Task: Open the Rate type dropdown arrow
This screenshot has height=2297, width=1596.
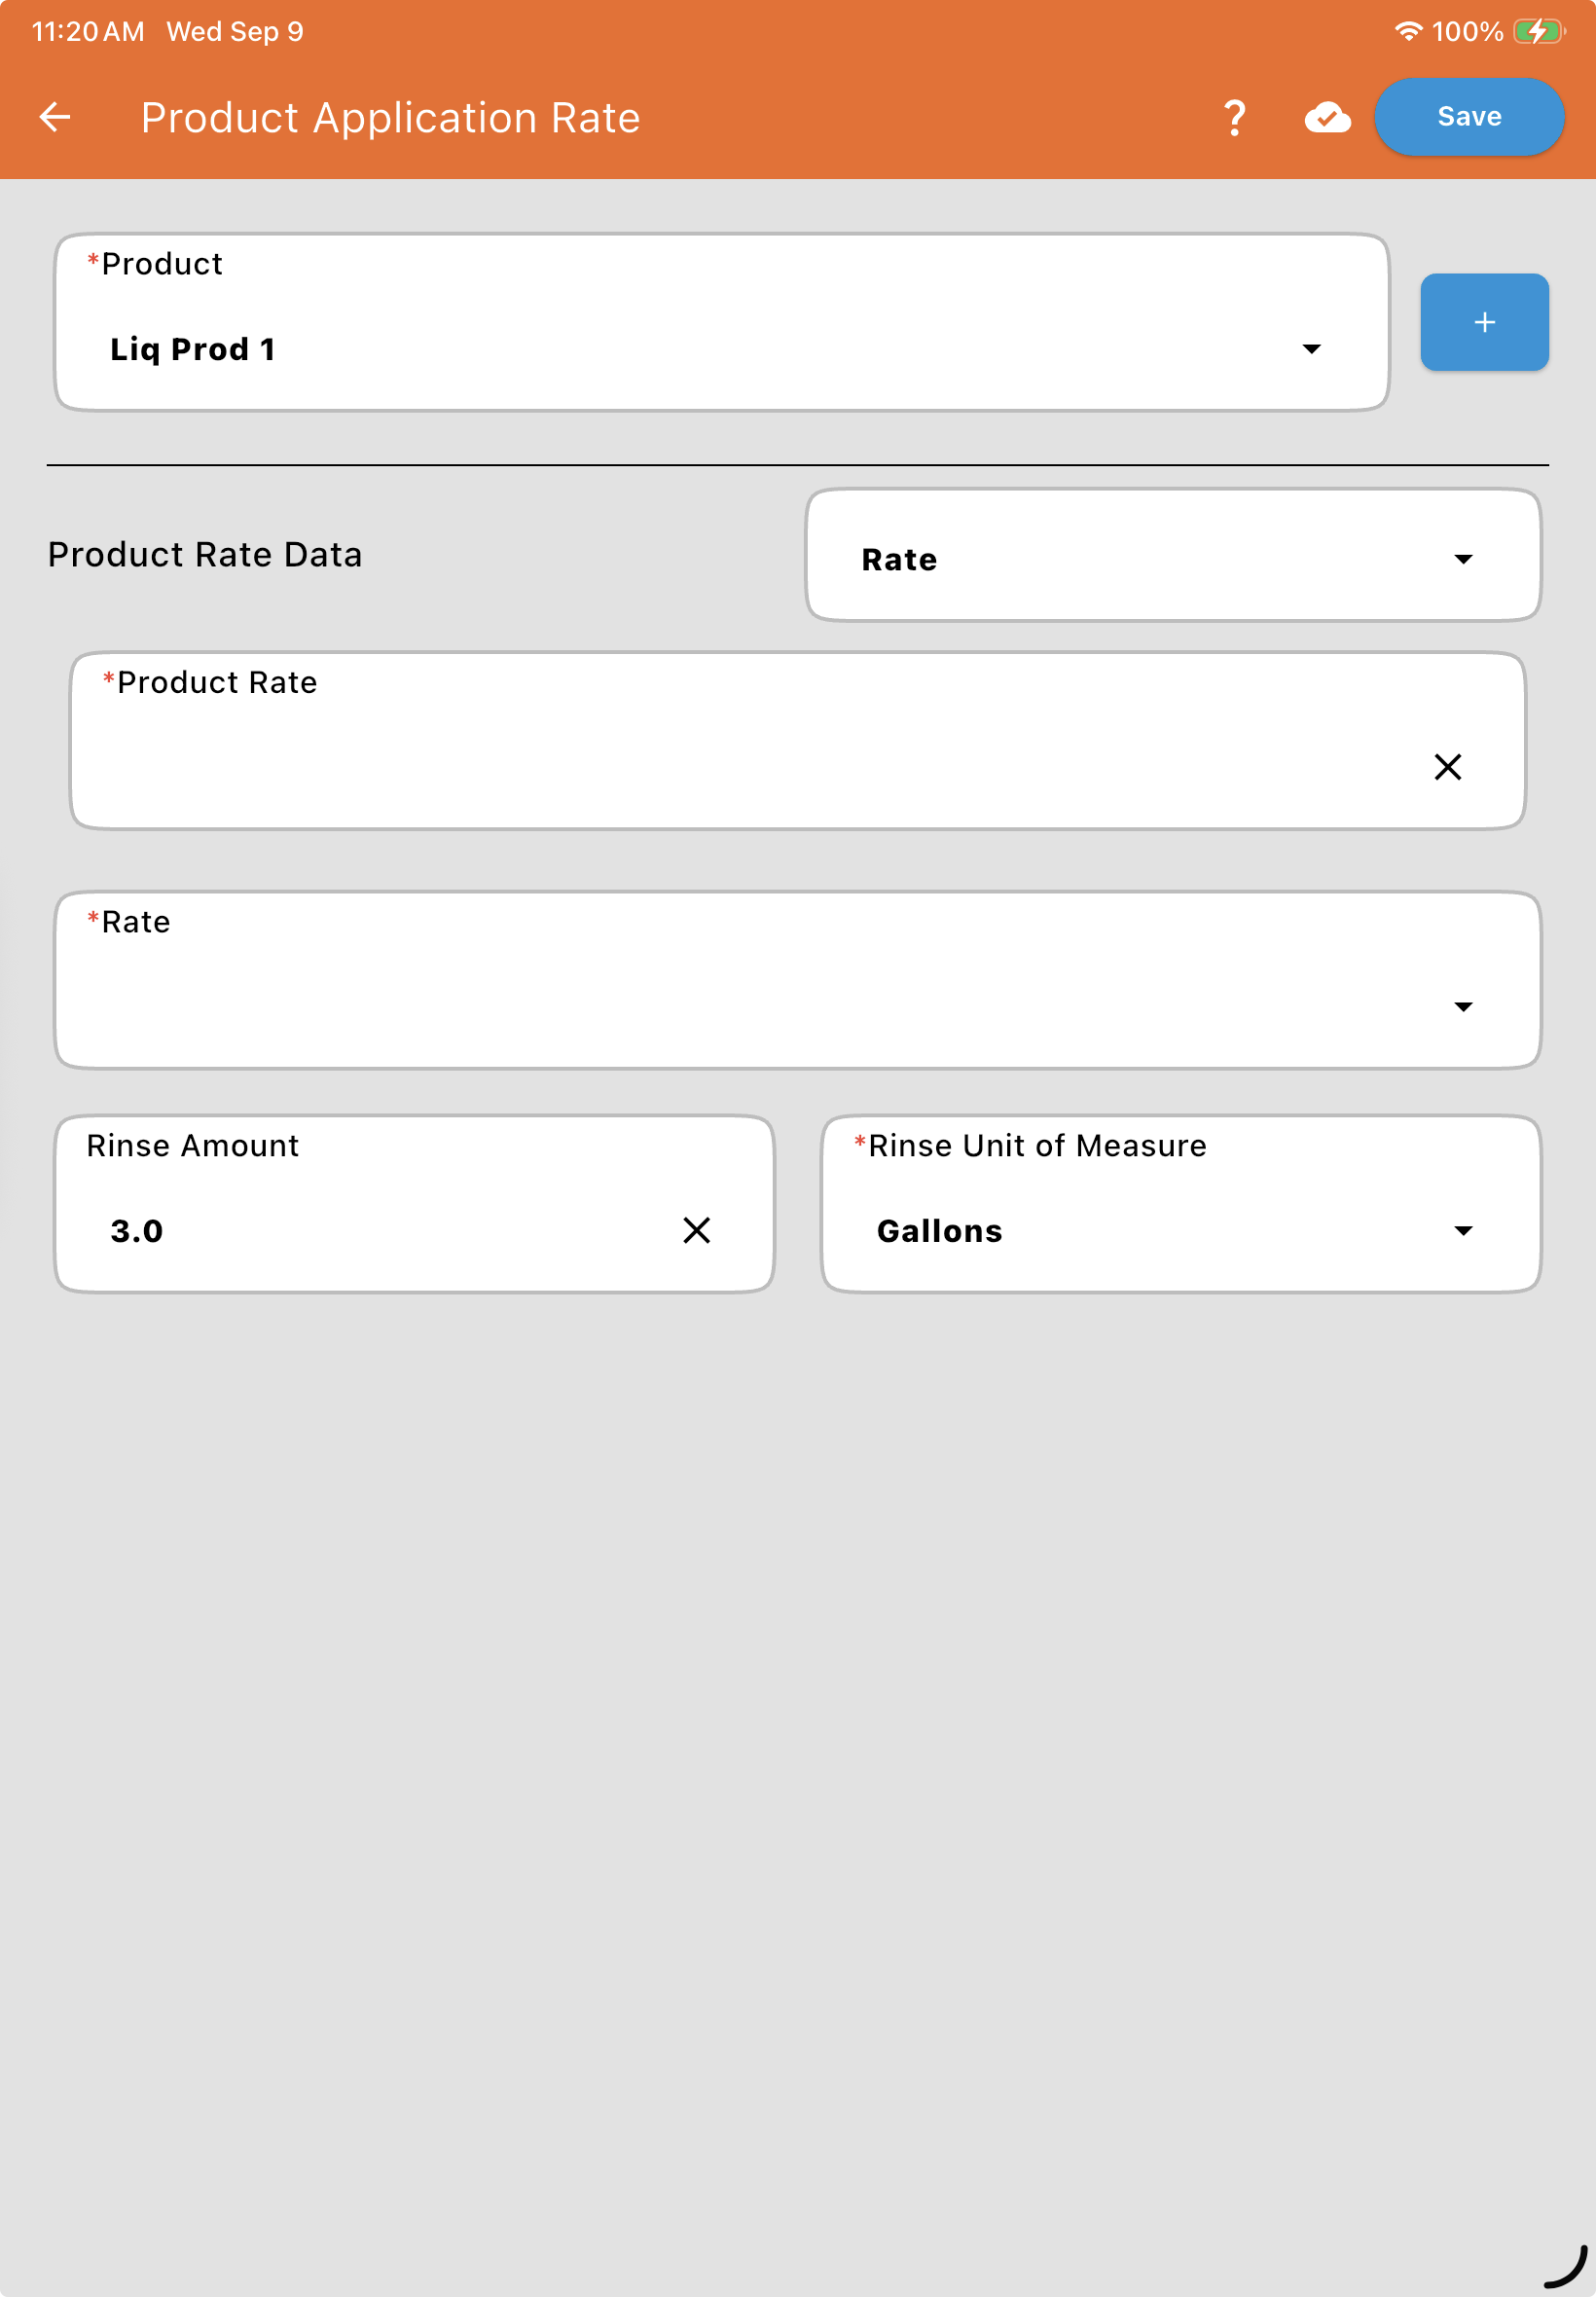Action: tap(1463, 559)
